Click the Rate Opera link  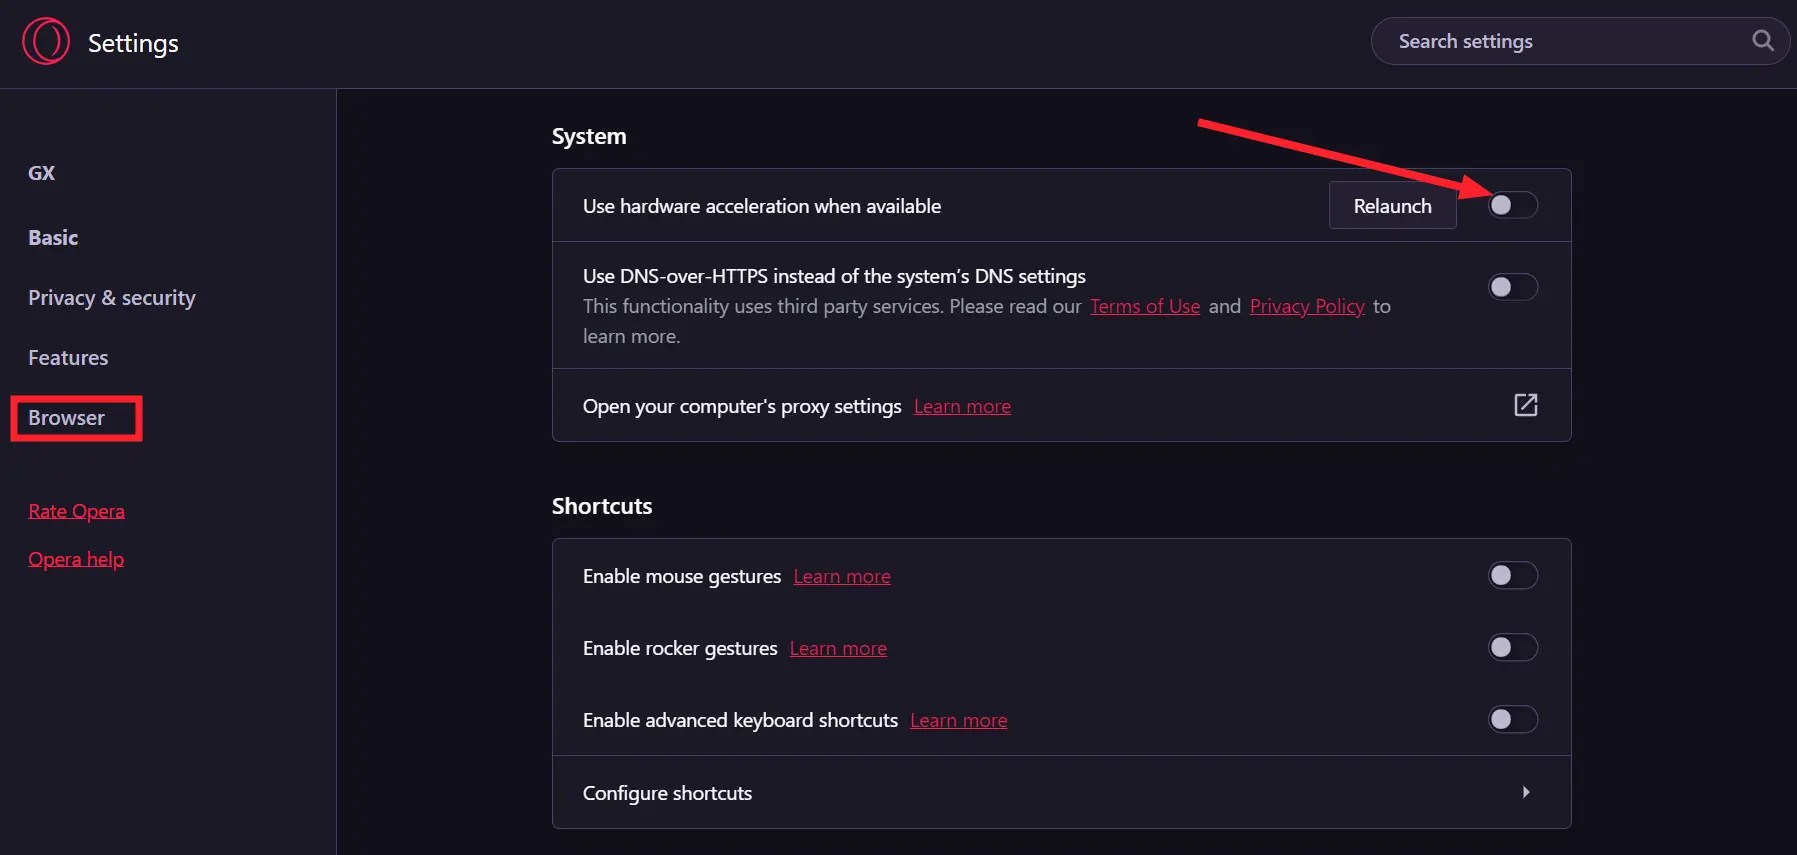pyautogui.click(x=76, y=511)
